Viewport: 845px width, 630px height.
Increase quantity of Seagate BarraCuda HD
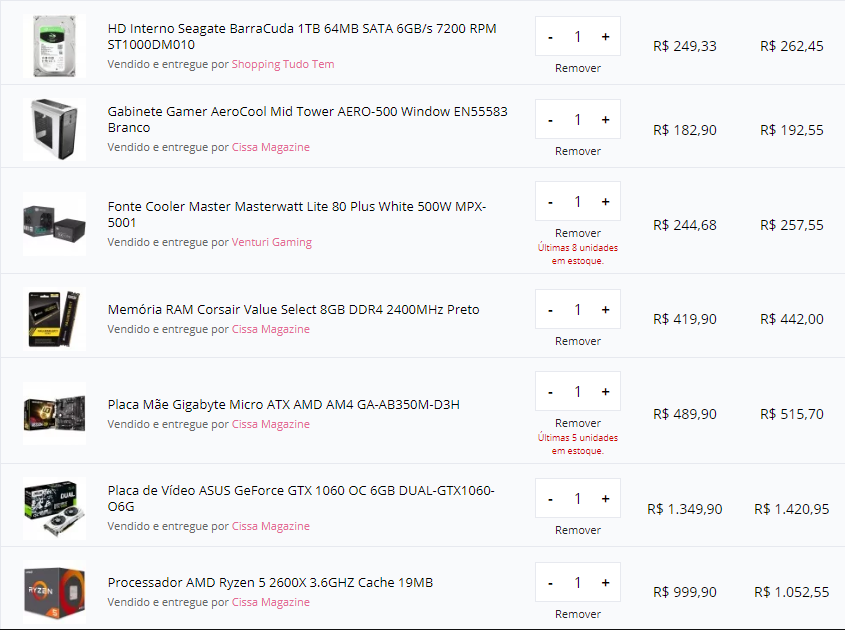[x=605, y=37]
